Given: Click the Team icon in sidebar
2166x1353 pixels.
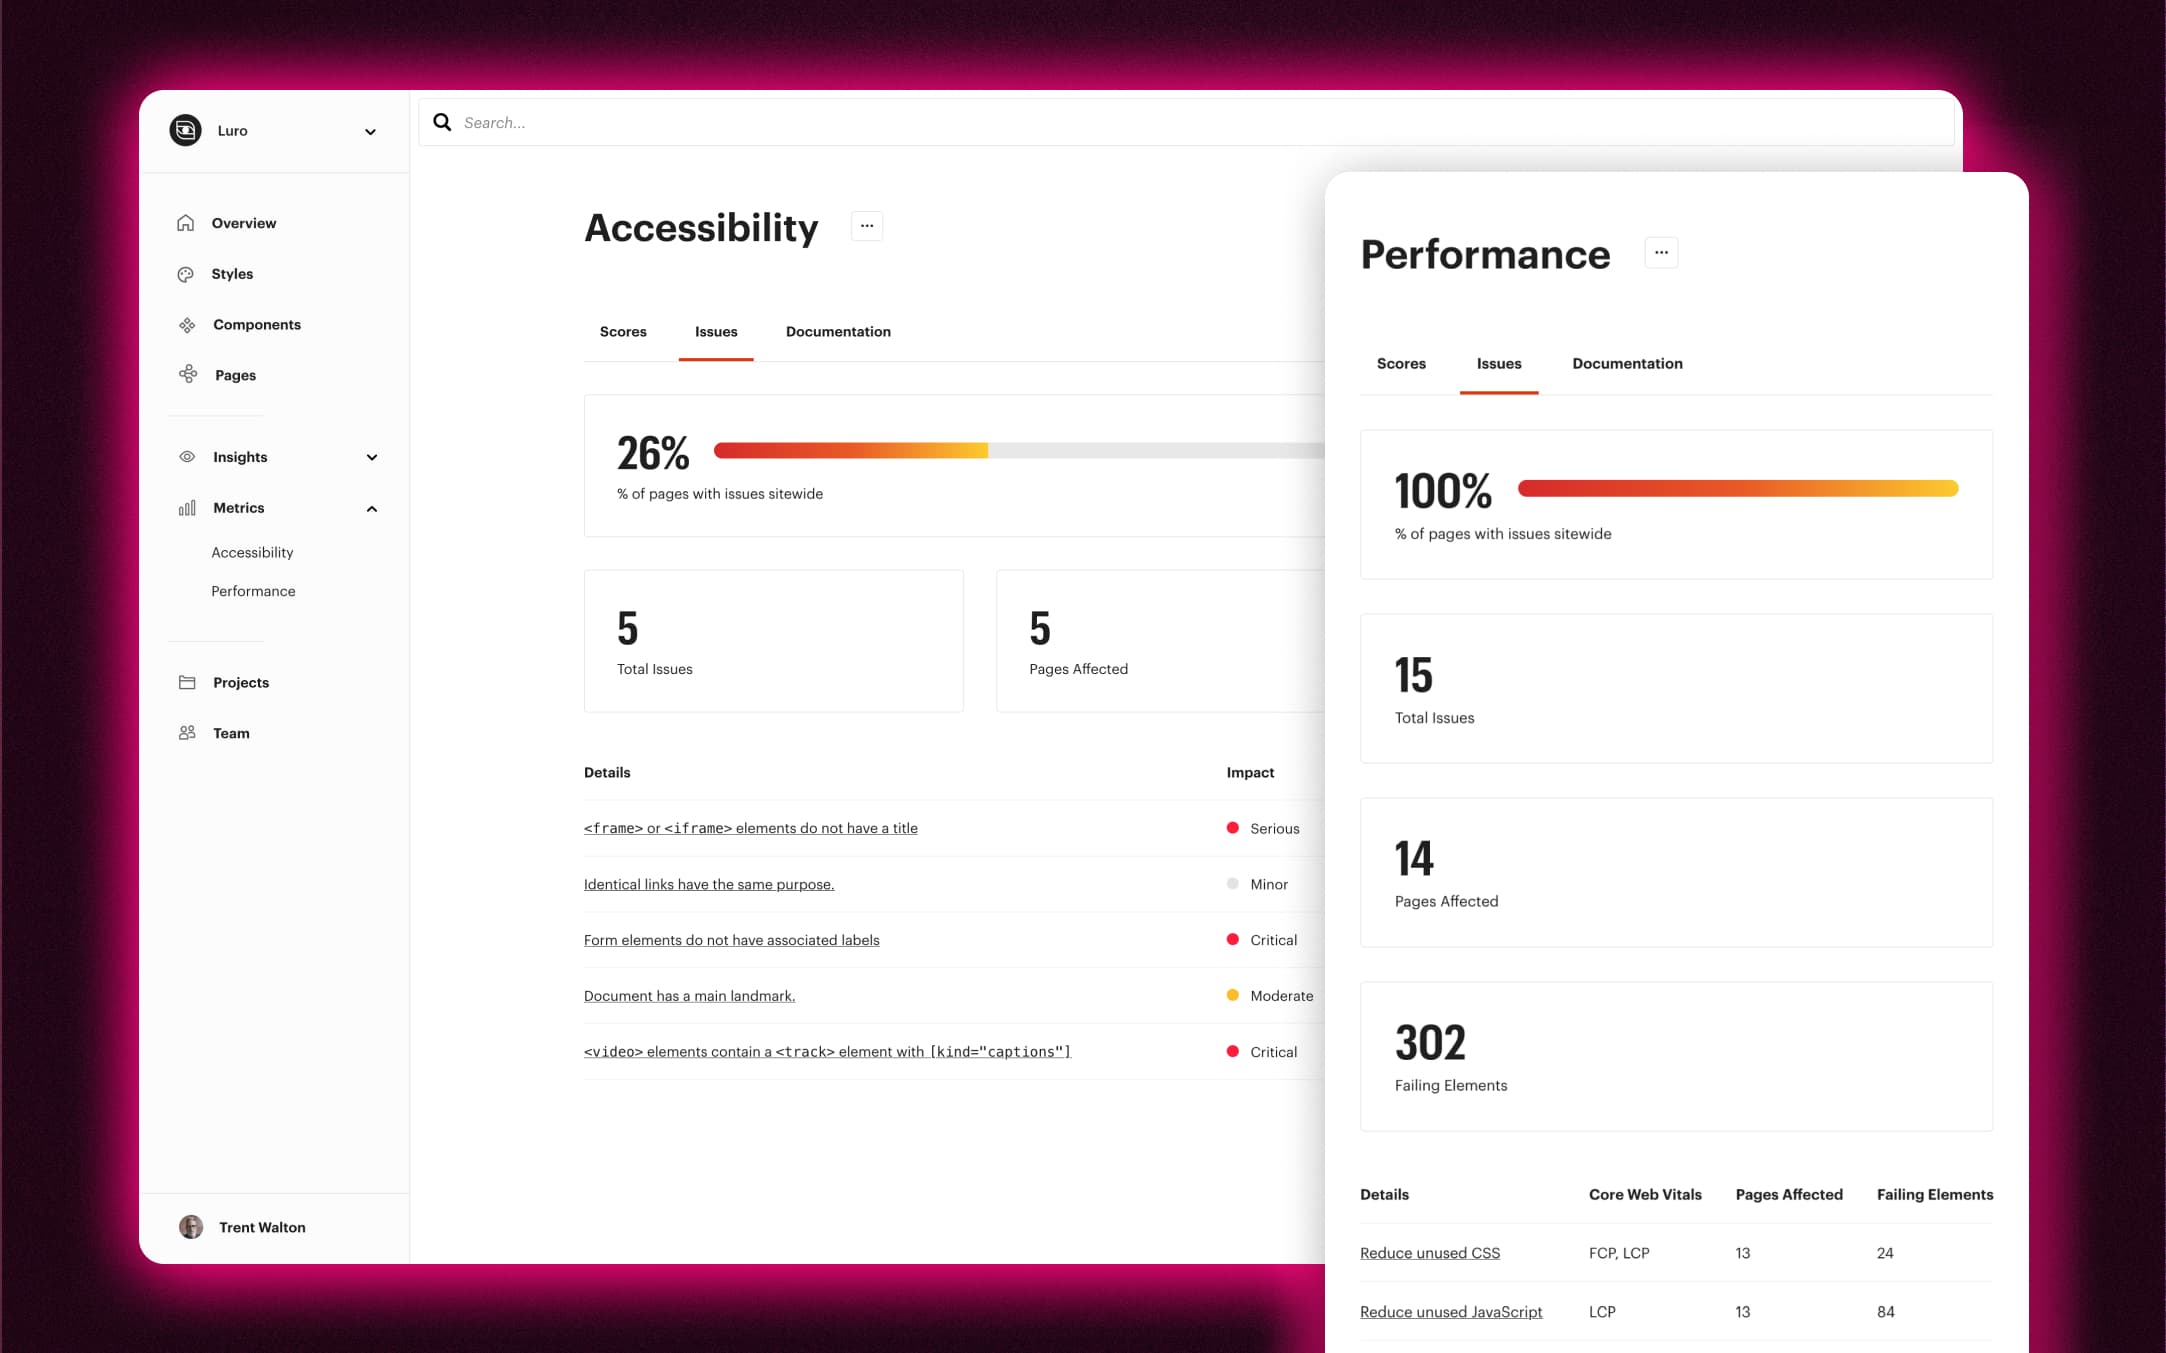Looking at the screenshot, I should tap(187, 733).
